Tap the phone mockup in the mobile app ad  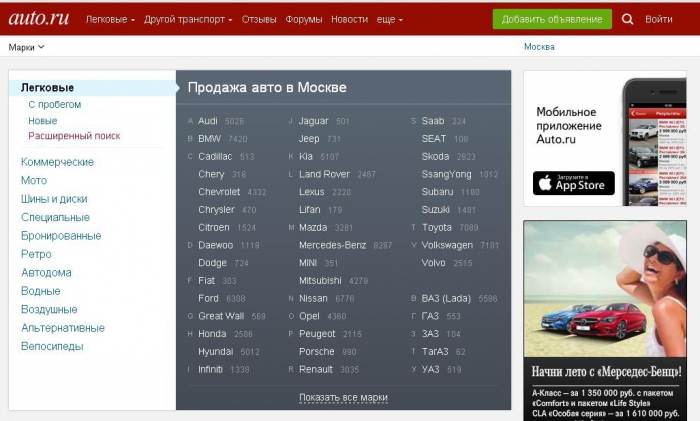pyautogui.click(x=654, y=142)
